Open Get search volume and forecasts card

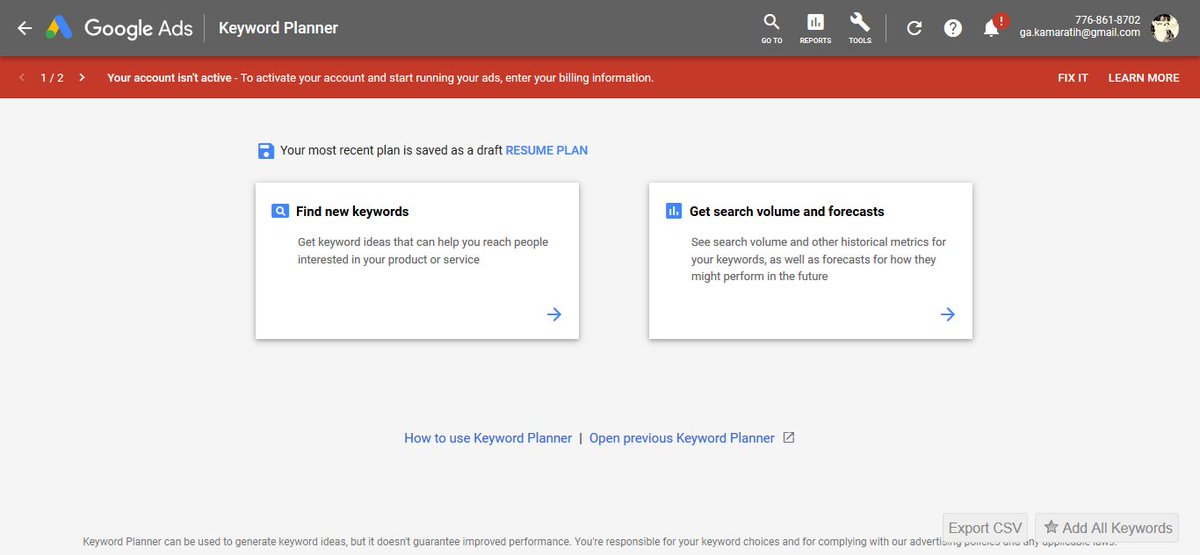click(810, 260)
